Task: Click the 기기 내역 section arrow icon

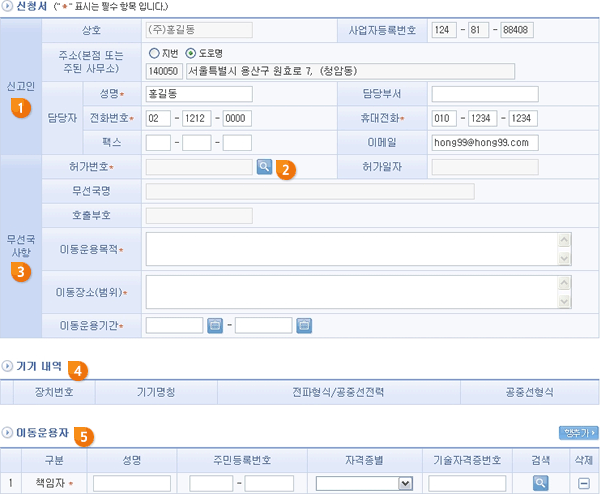Action: coord(8,366)
